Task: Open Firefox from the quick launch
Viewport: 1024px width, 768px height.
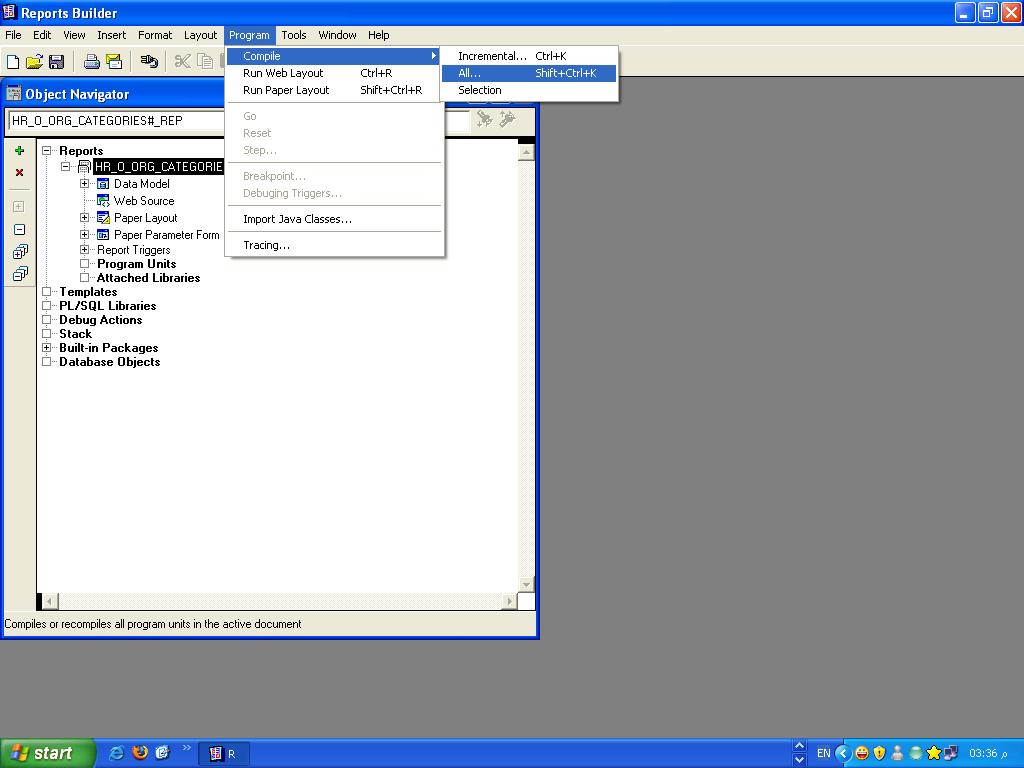Action: [x=140, y=753]
